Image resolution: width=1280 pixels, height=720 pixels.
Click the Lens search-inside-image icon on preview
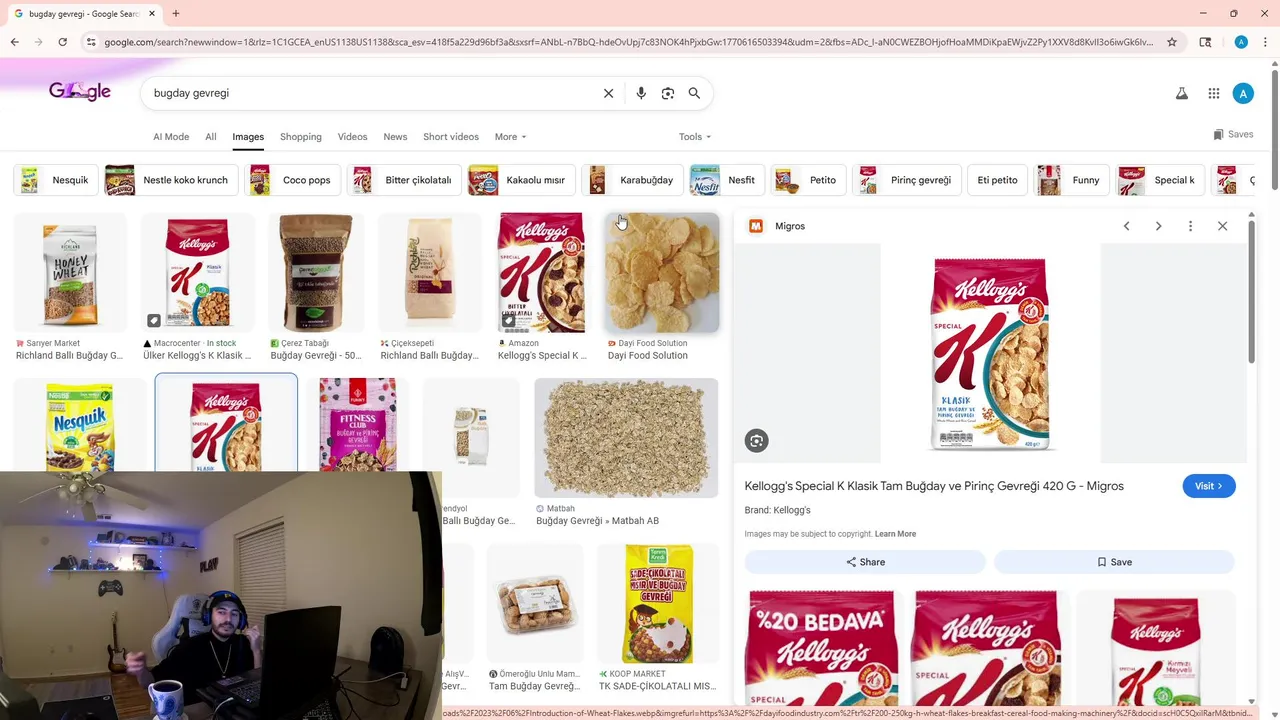click(x=756, y=441)
